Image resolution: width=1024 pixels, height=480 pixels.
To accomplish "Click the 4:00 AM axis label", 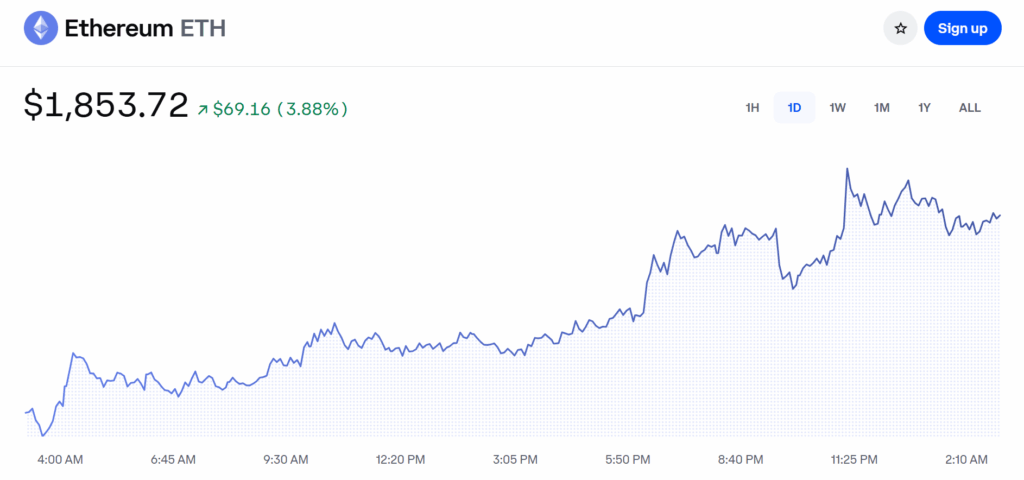I will click(x=59, y=460).
